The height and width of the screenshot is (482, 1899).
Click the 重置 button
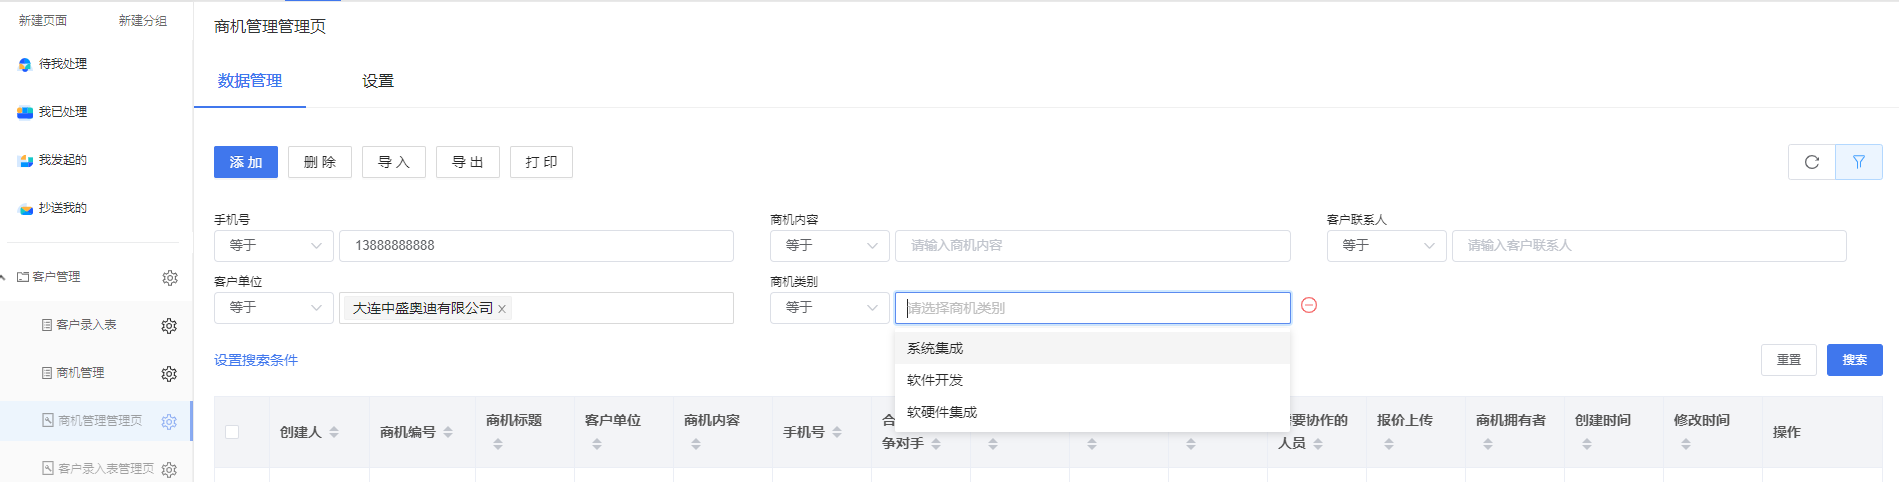pos(1789,360)
